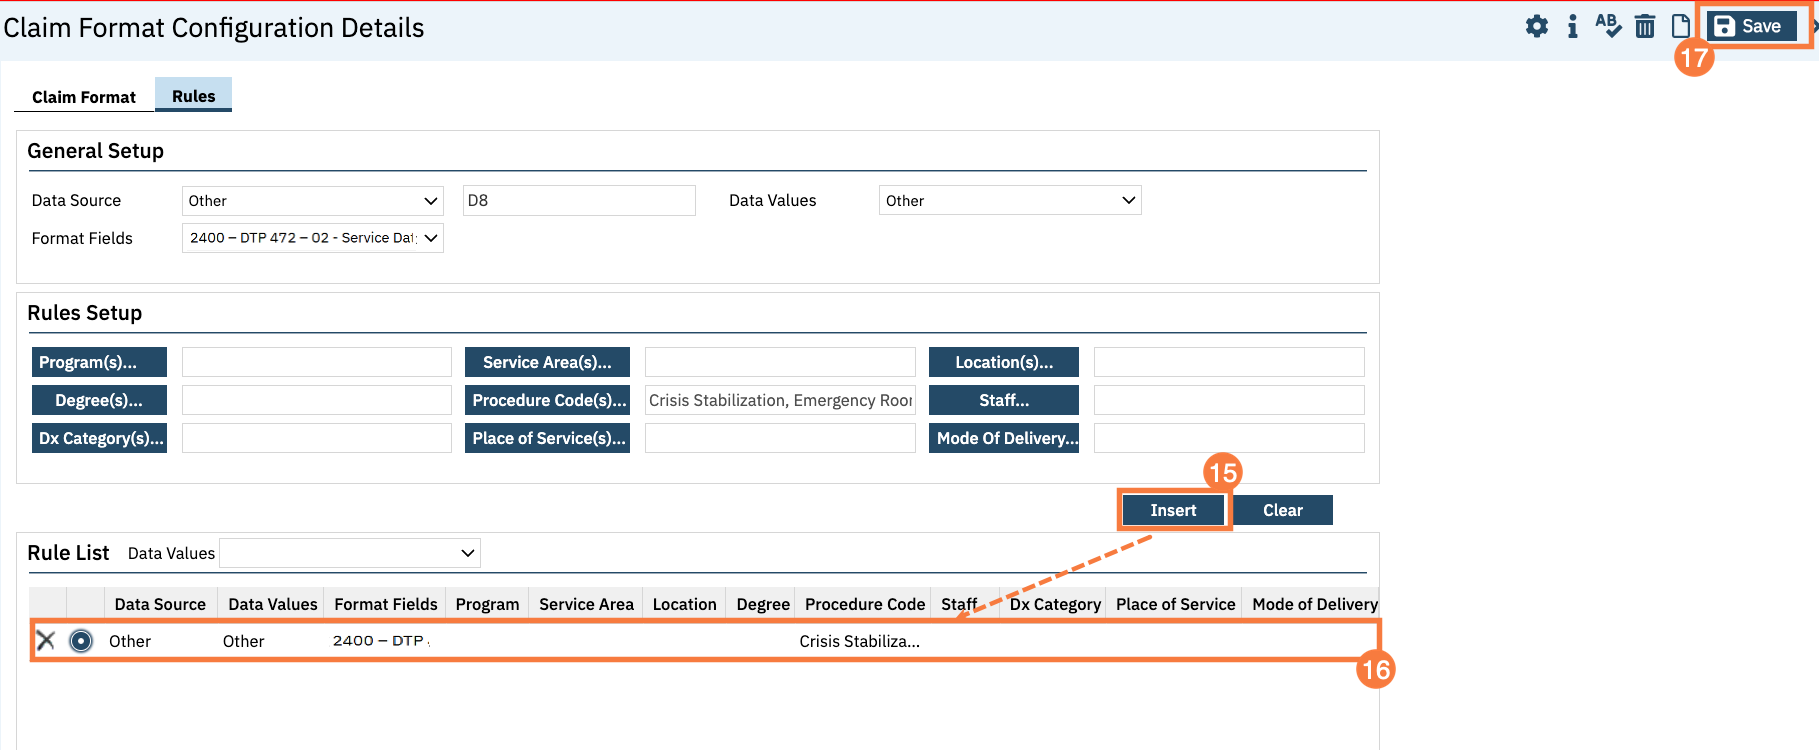The height and width of the screenshot is (750, 1819).
Task: Expand the Rule List Data Values dropdown
Action: (350, 553)
